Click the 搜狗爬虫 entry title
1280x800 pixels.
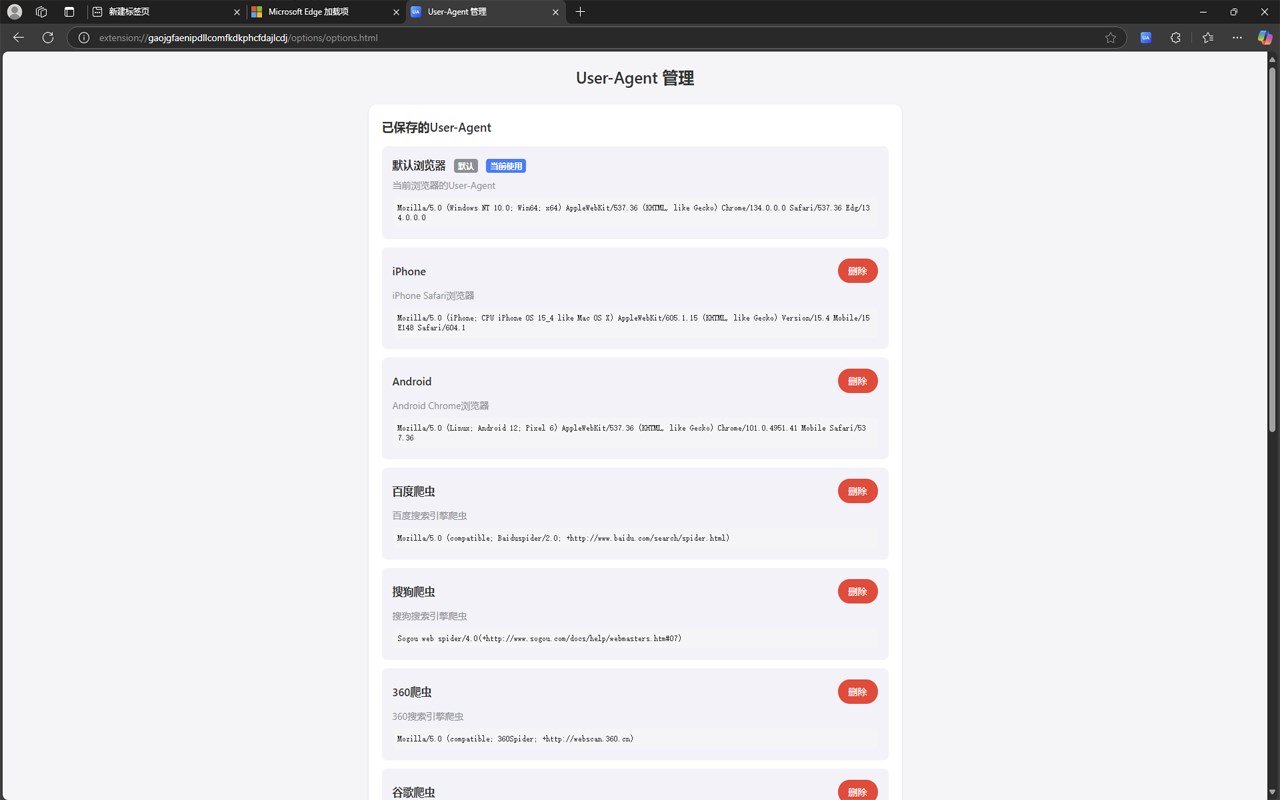[413, 592]
